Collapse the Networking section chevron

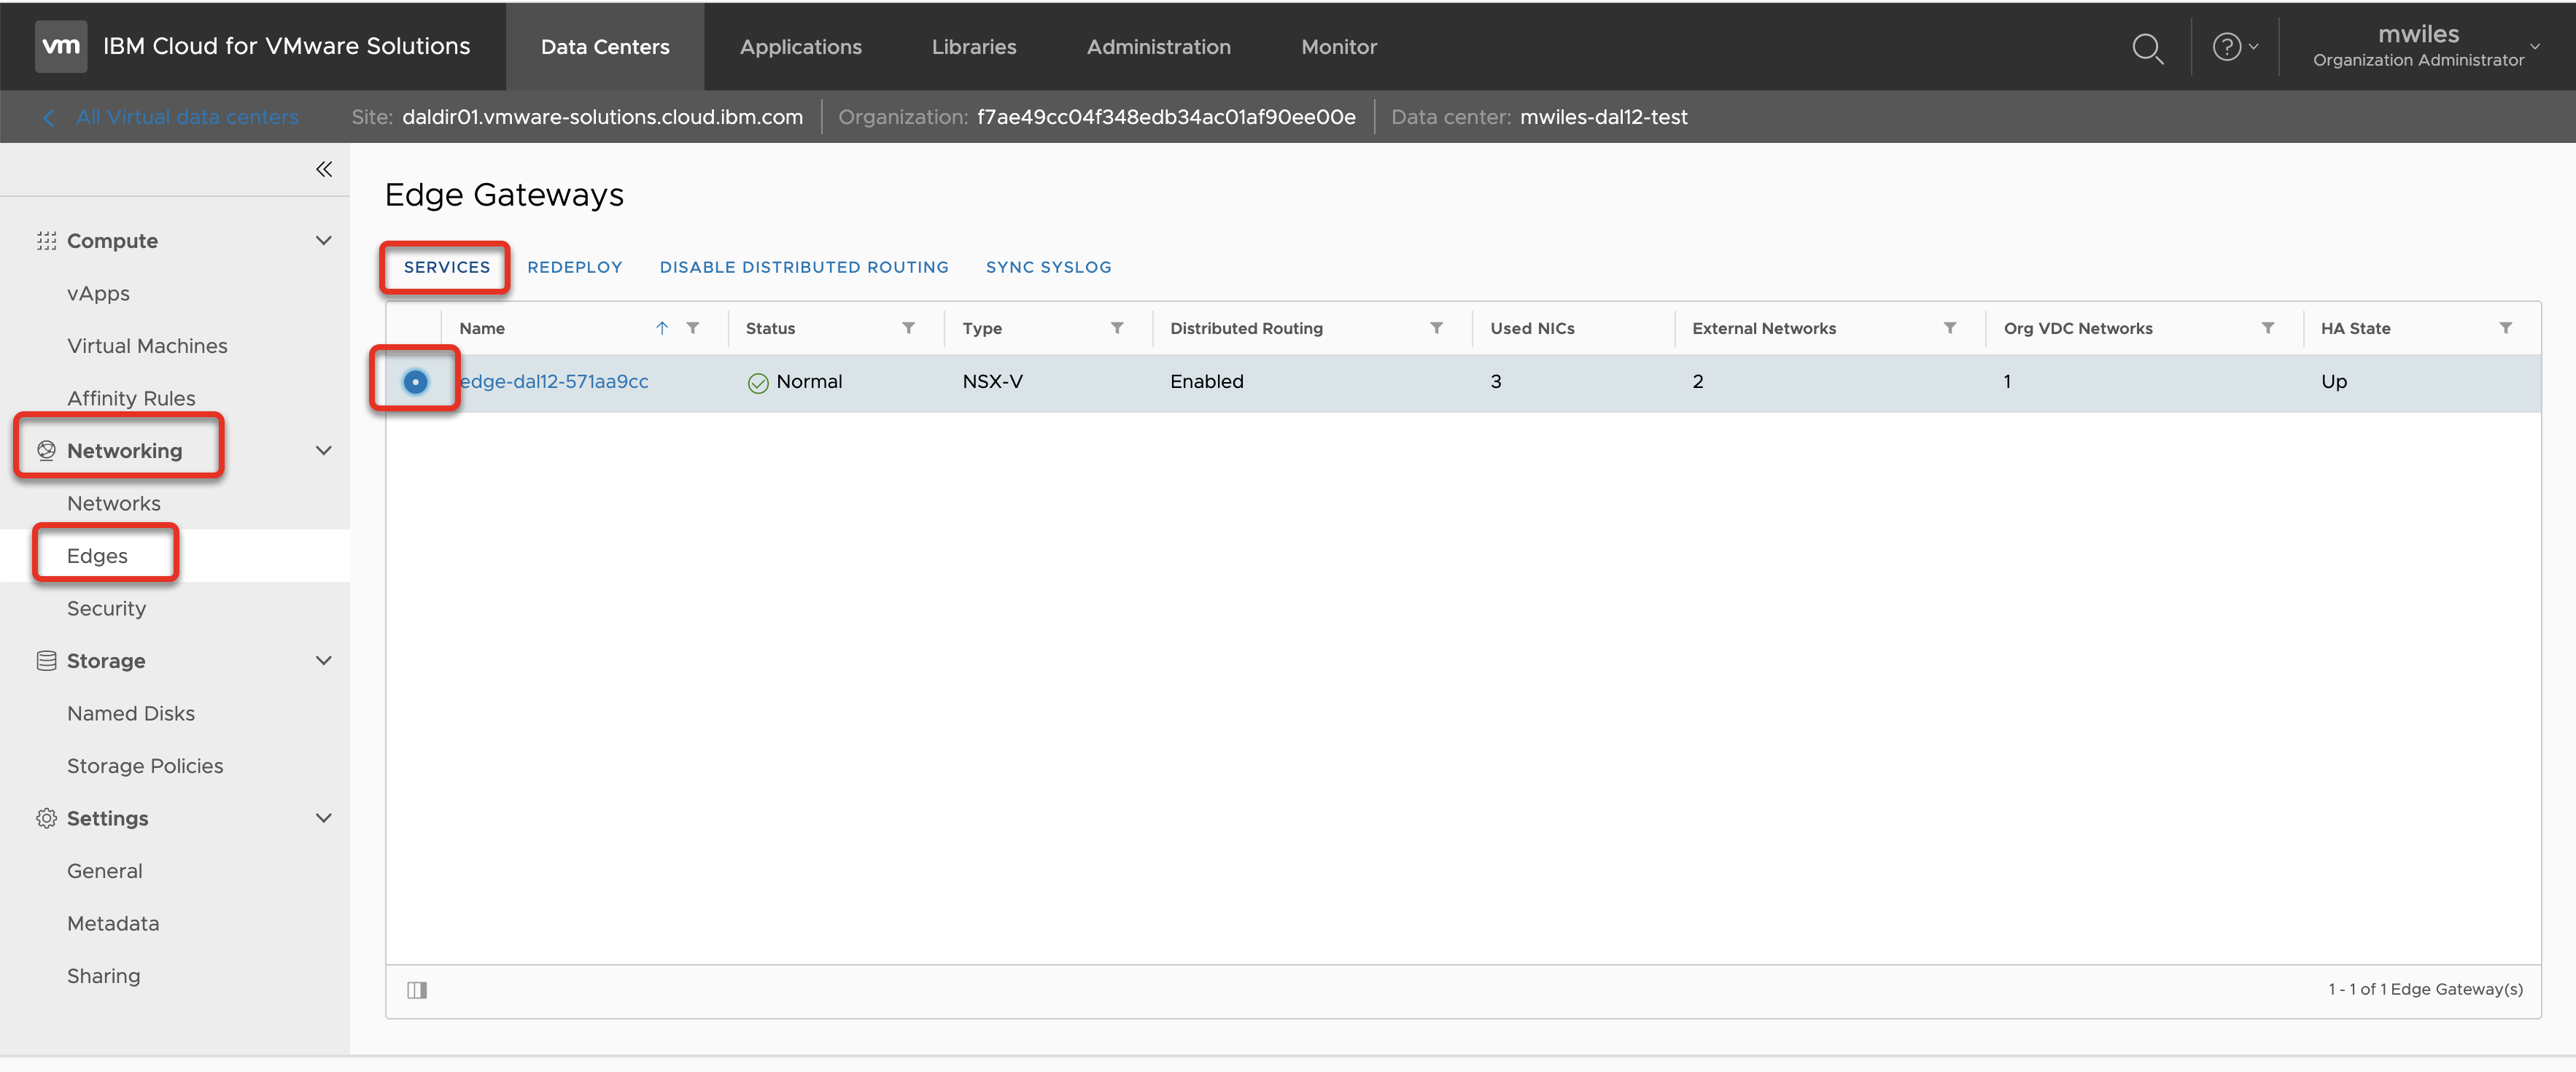(x=323, y=451)
